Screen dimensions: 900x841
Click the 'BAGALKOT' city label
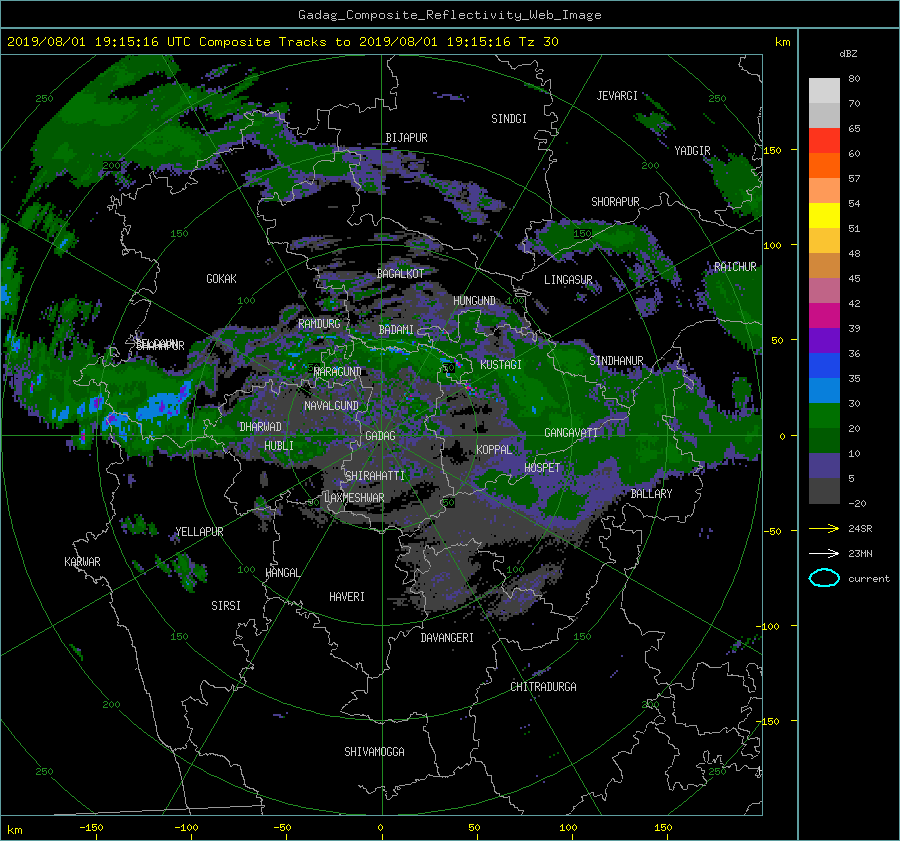point(400,274)
